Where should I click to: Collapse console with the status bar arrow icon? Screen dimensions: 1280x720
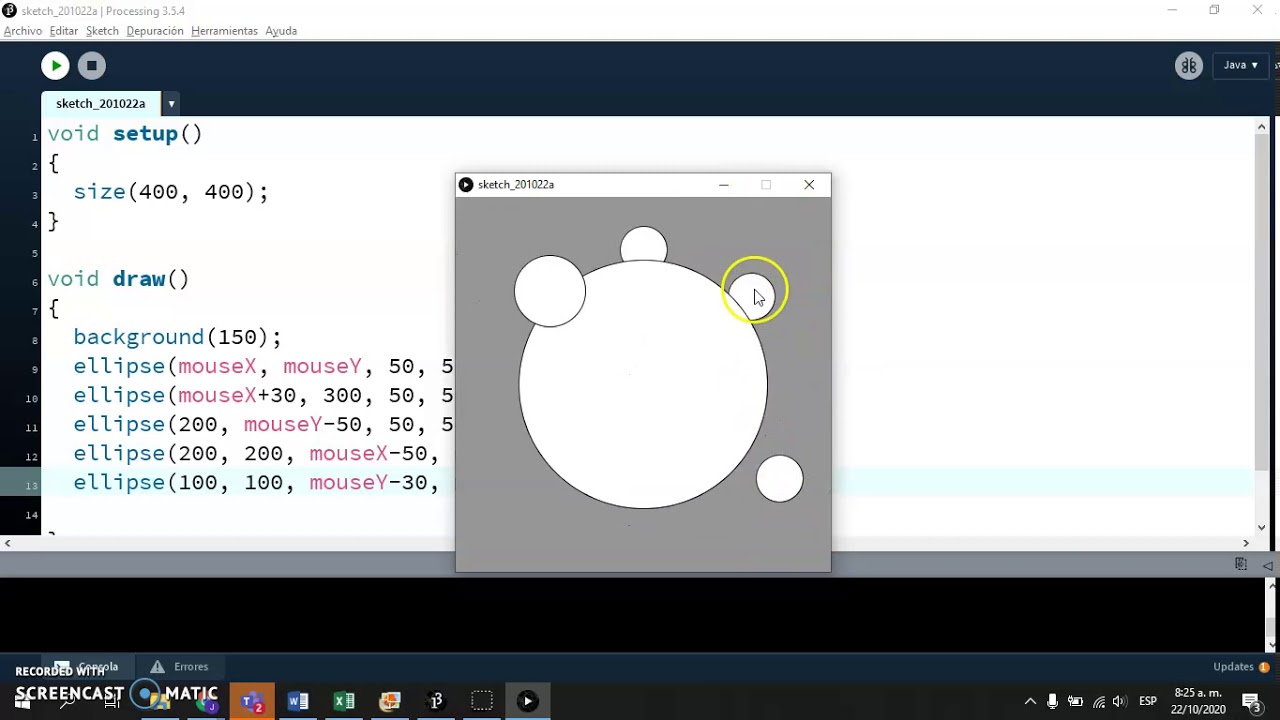1267,565
